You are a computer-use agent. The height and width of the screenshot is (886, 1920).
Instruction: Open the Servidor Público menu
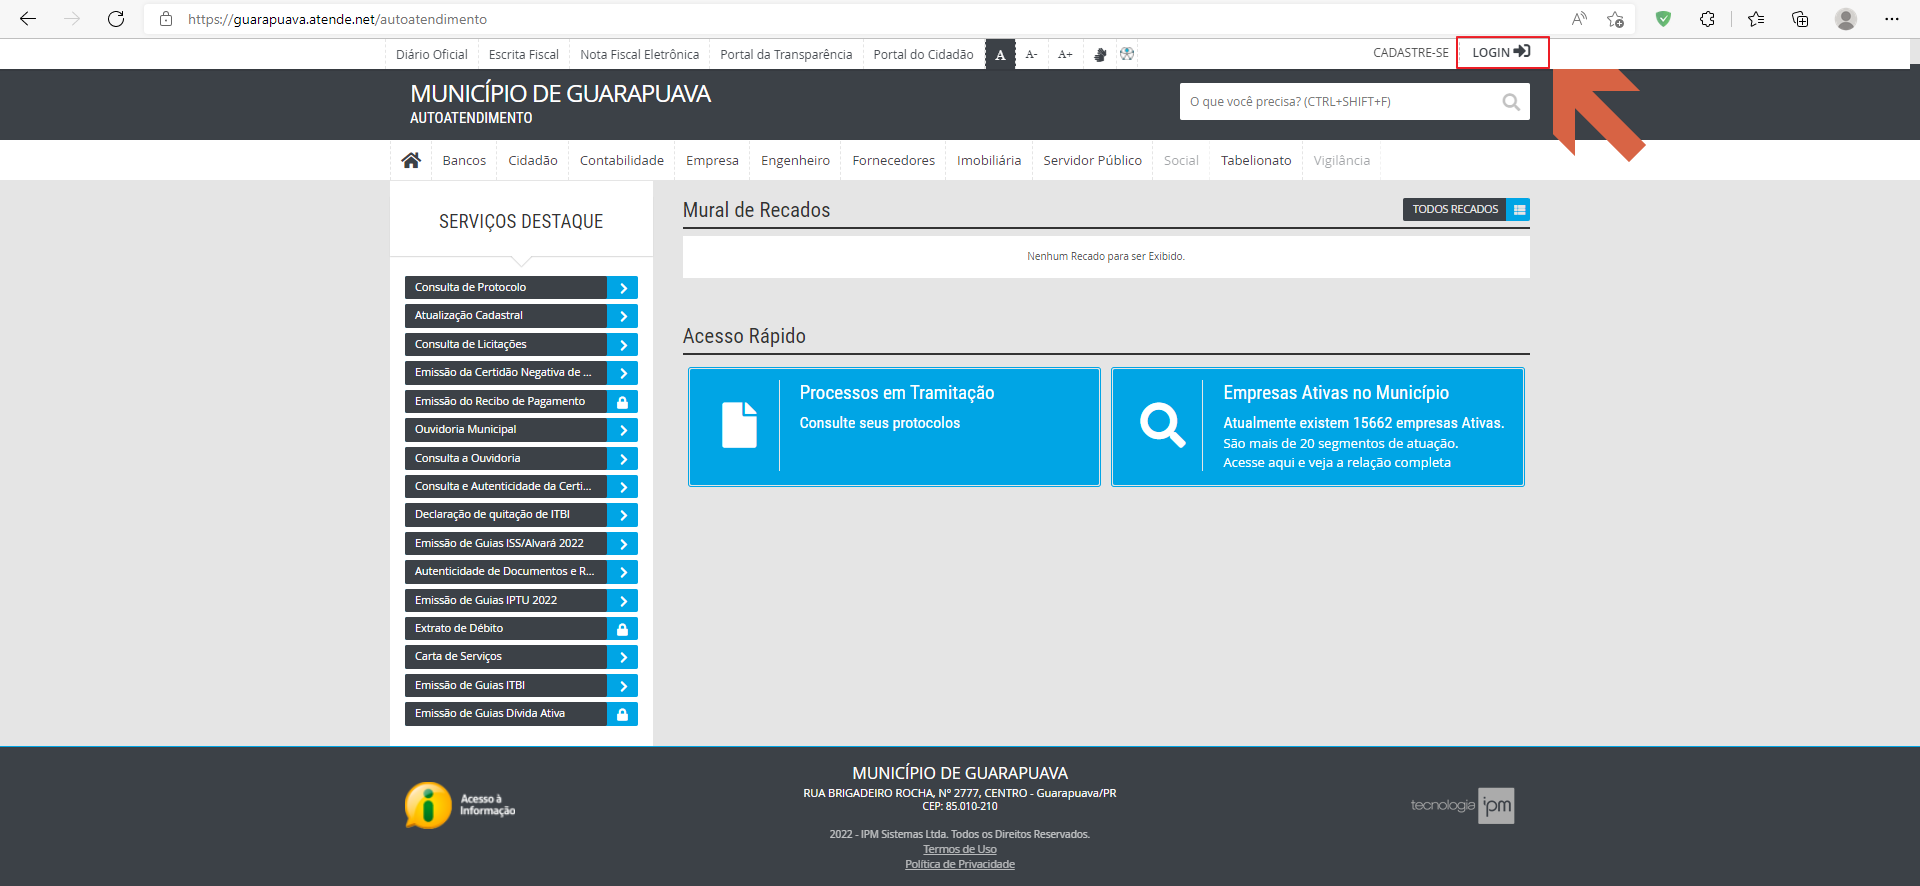pos(1092,160)
